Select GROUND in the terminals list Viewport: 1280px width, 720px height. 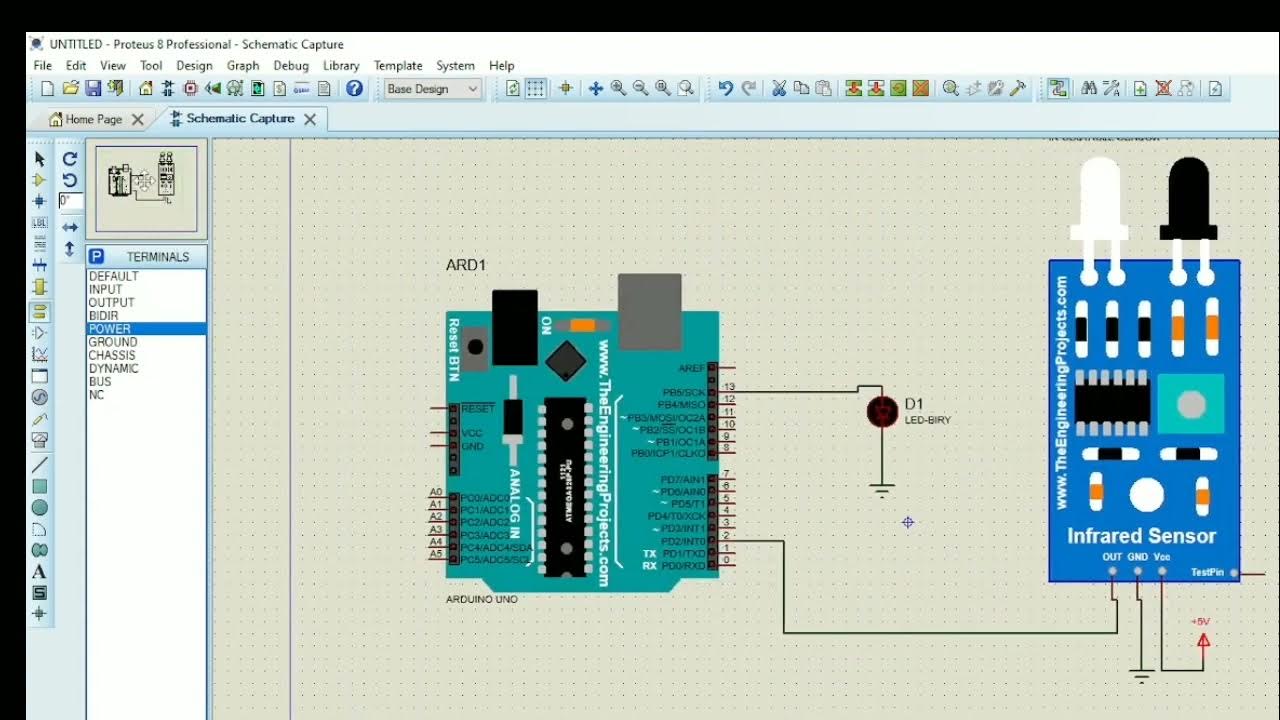point(146,342)
